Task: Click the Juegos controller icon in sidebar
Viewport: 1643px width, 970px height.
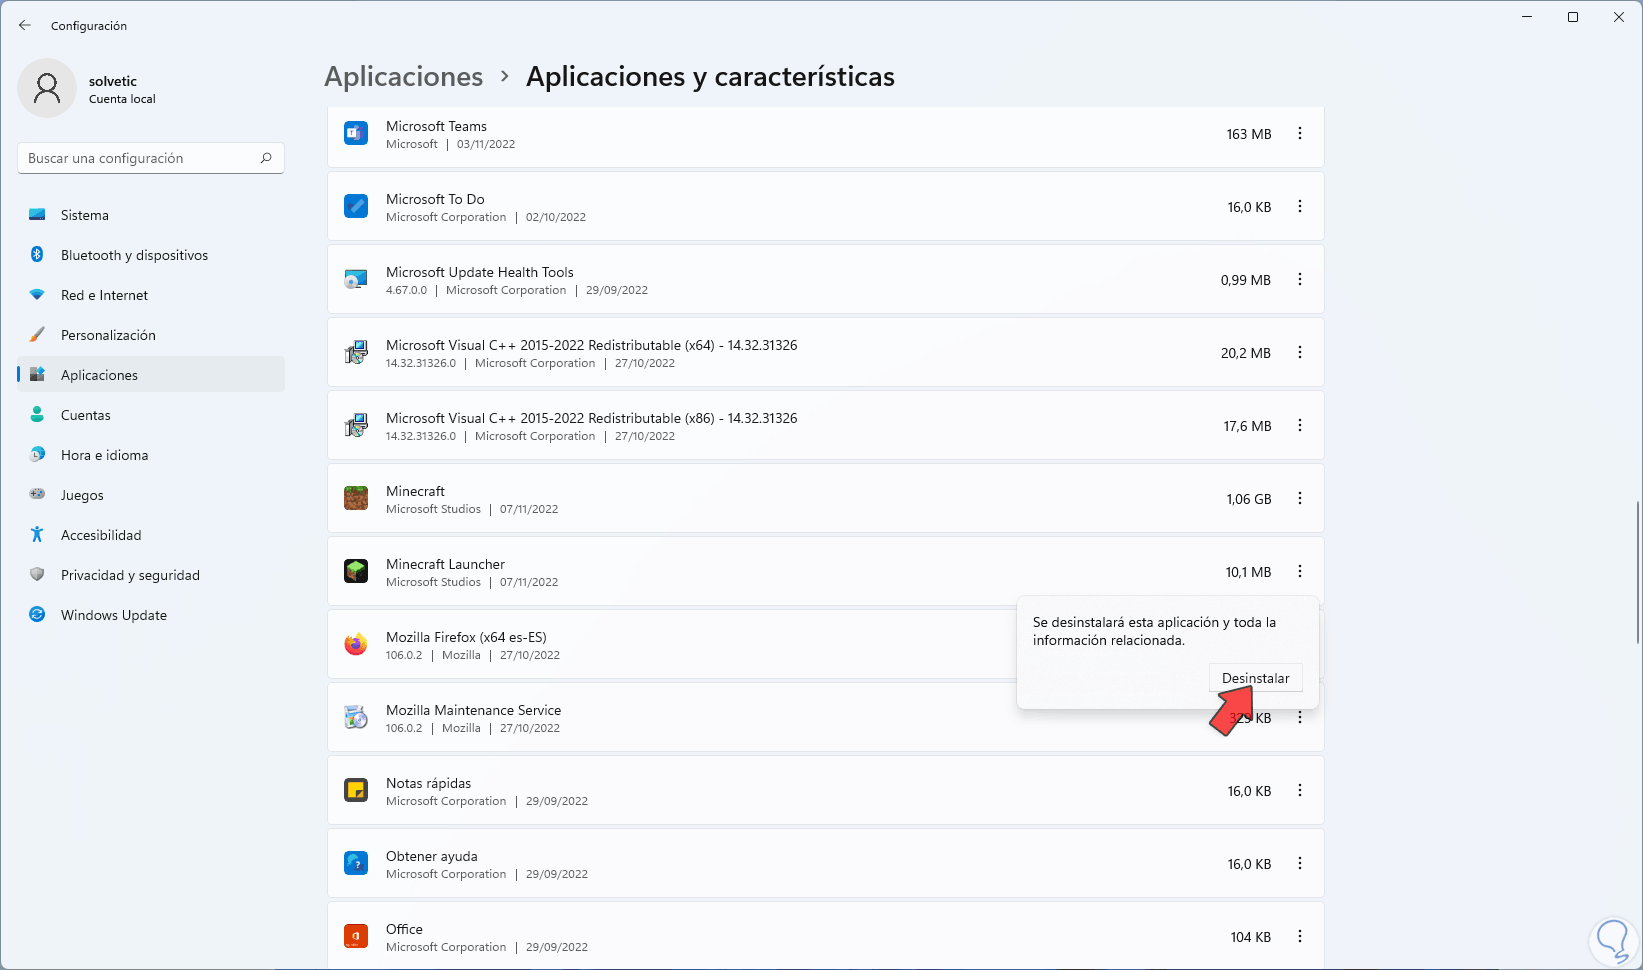Action: tap(37, 494)
